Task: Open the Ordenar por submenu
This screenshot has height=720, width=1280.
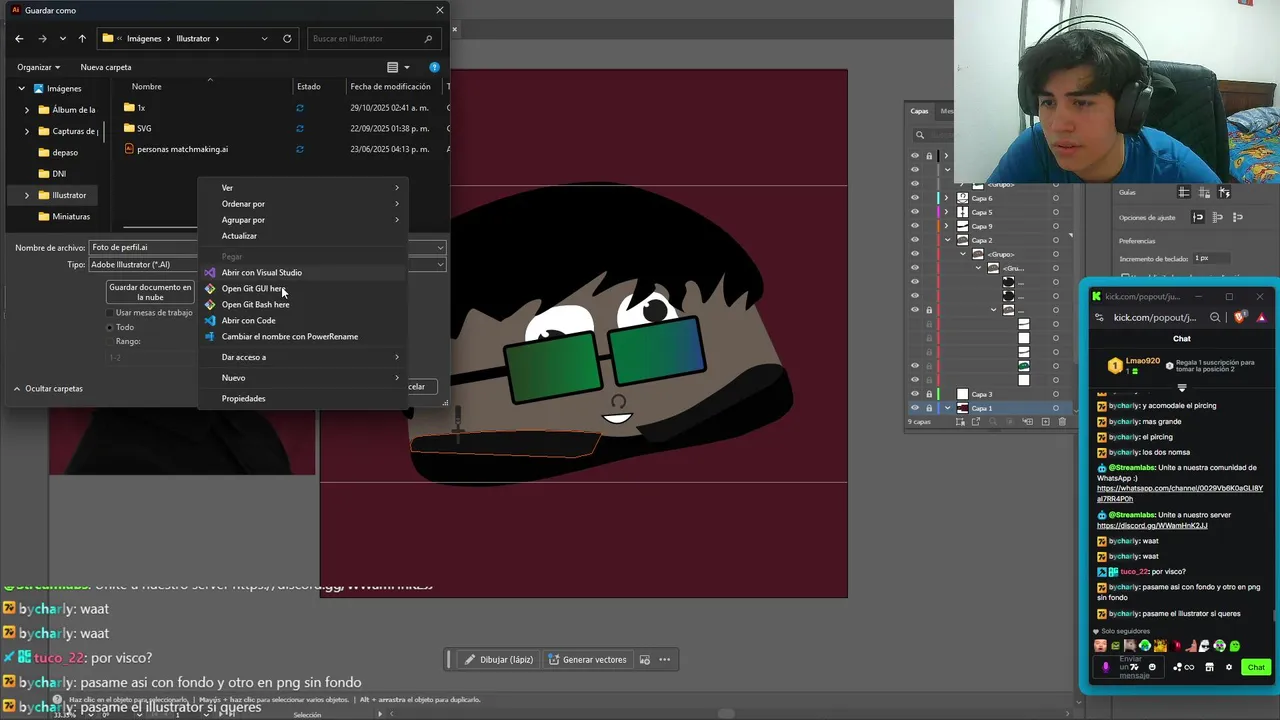Action: [x=302, y=204]
